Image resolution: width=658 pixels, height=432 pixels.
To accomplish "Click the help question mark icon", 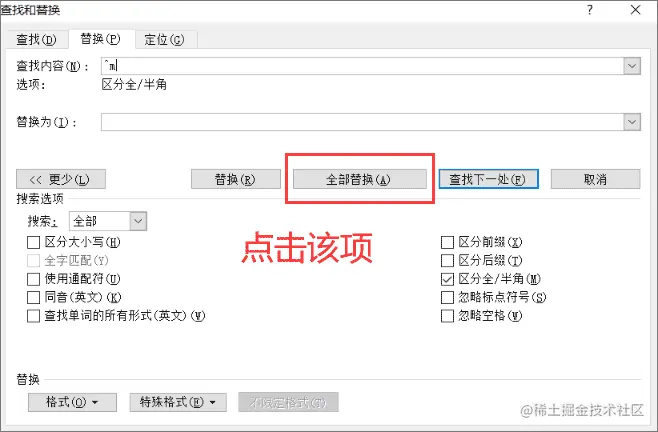I will 590,10.
